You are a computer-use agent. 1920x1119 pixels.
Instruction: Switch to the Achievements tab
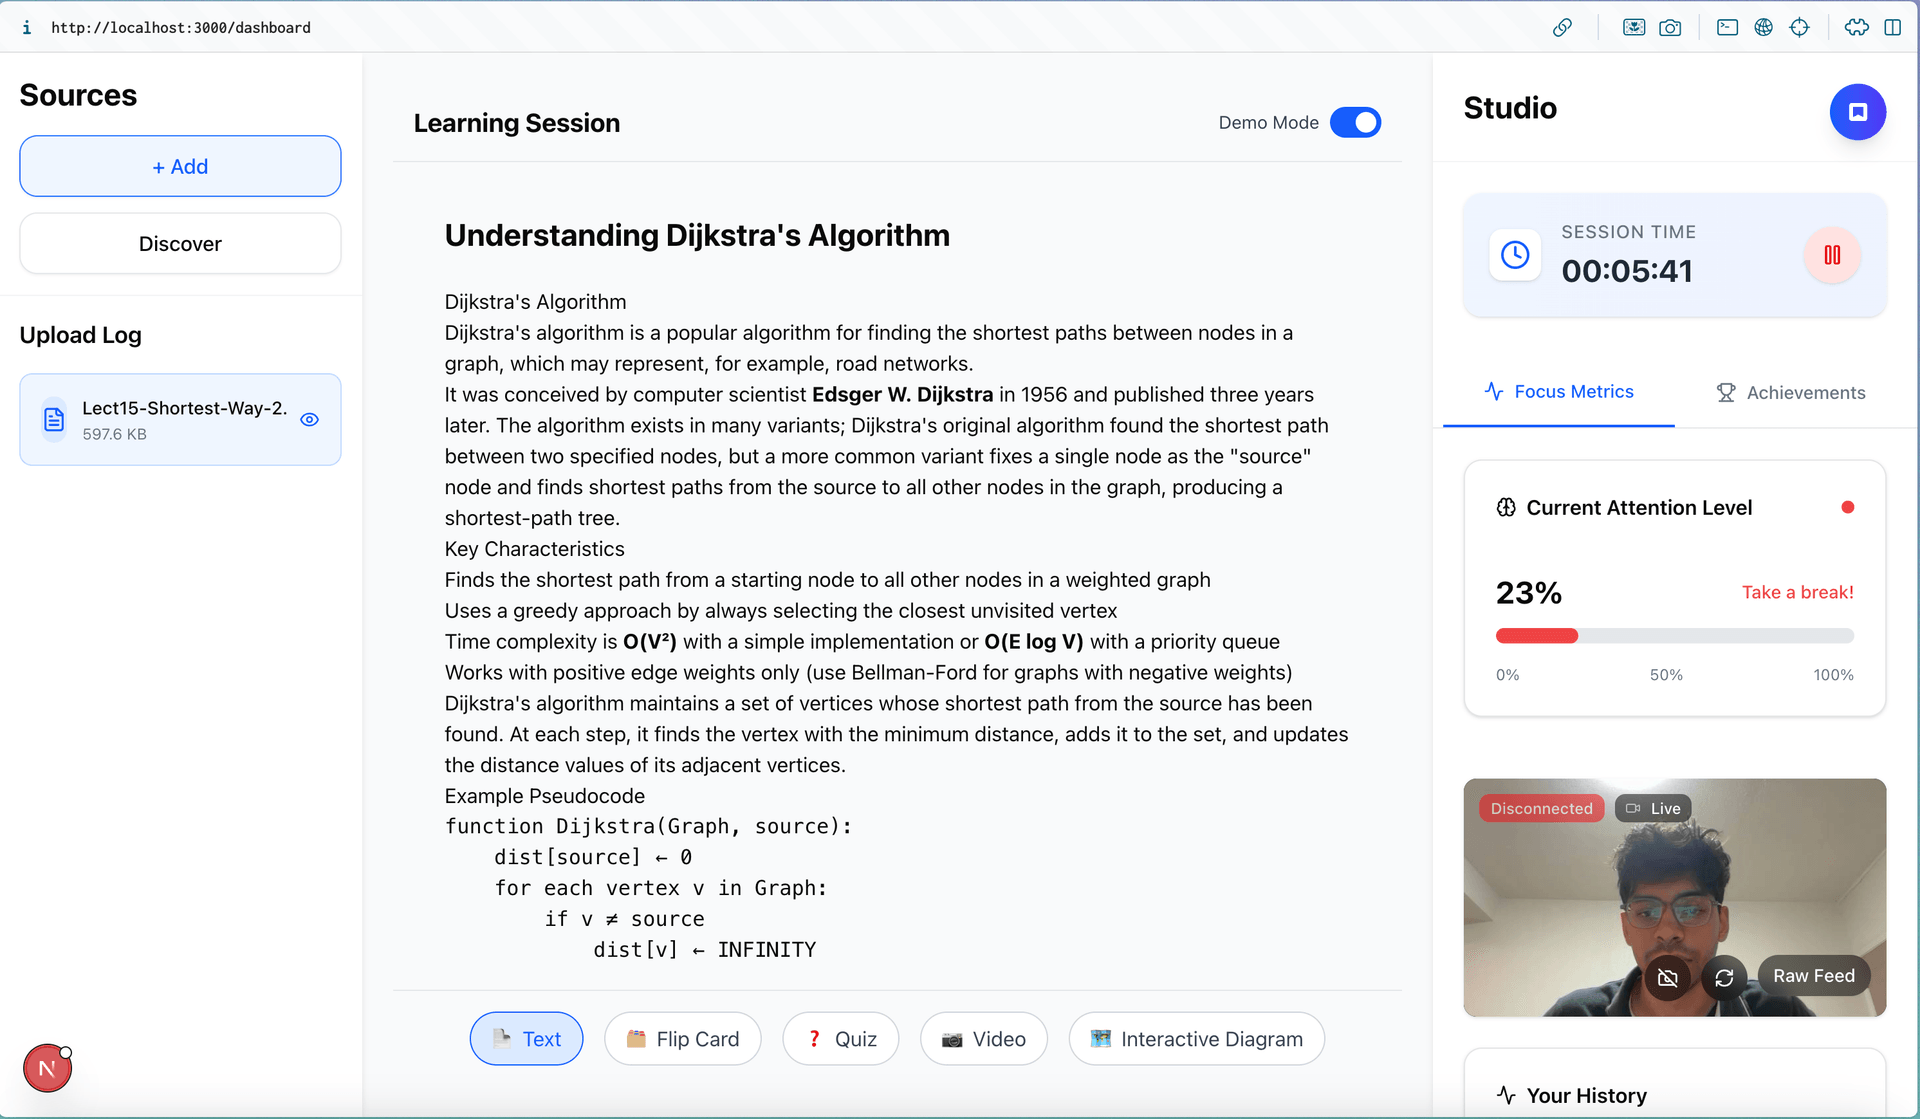1790,393
